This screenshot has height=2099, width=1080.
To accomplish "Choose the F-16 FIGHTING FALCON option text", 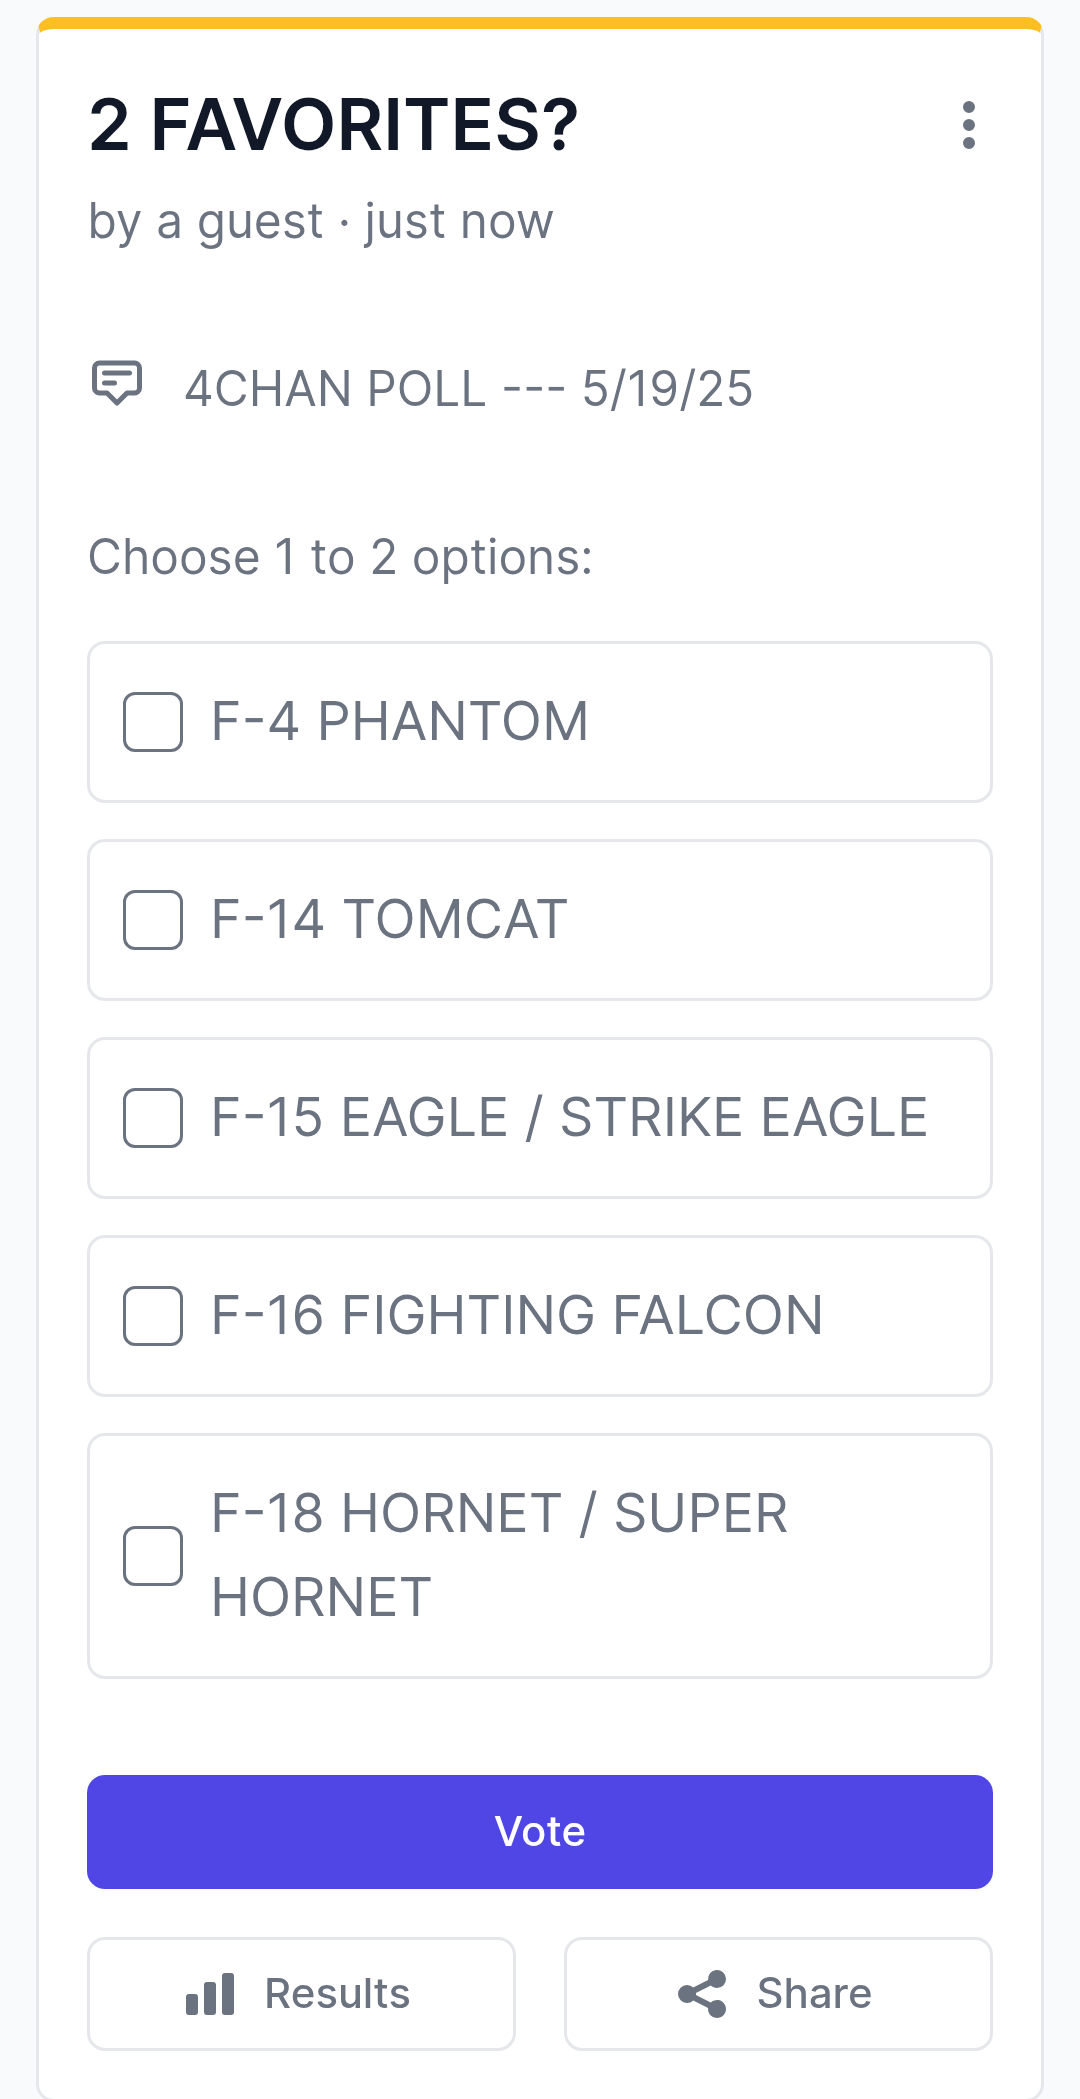I will pos(517,1315).
